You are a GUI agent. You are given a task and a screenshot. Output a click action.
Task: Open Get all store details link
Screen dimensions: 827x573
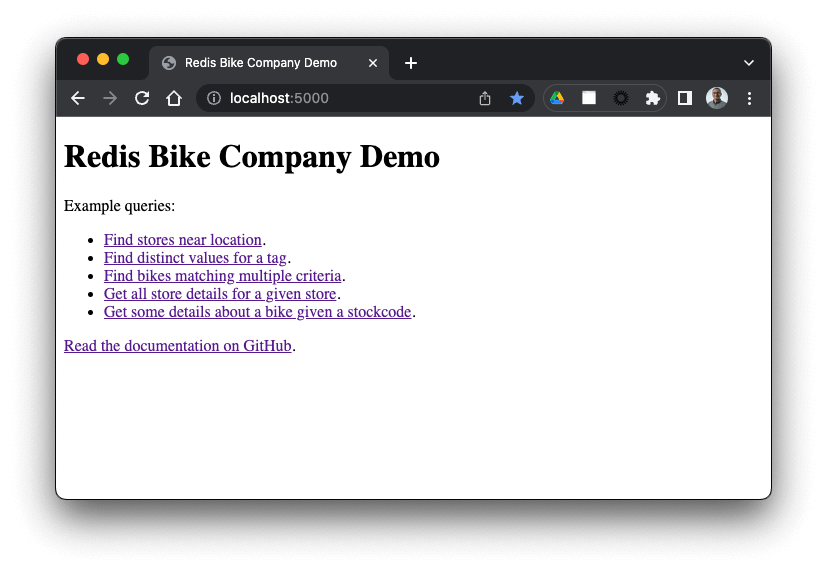tap(220, 293)
